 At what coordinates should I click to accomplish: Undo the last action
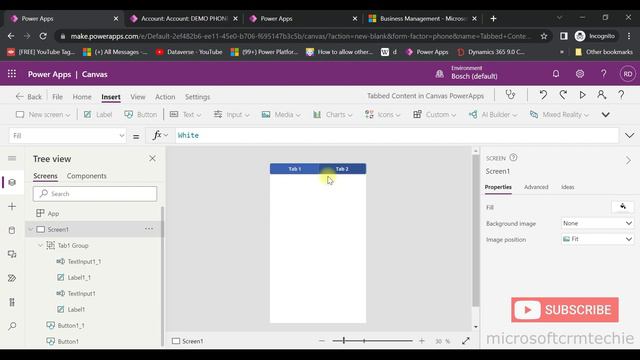[543, 95]
